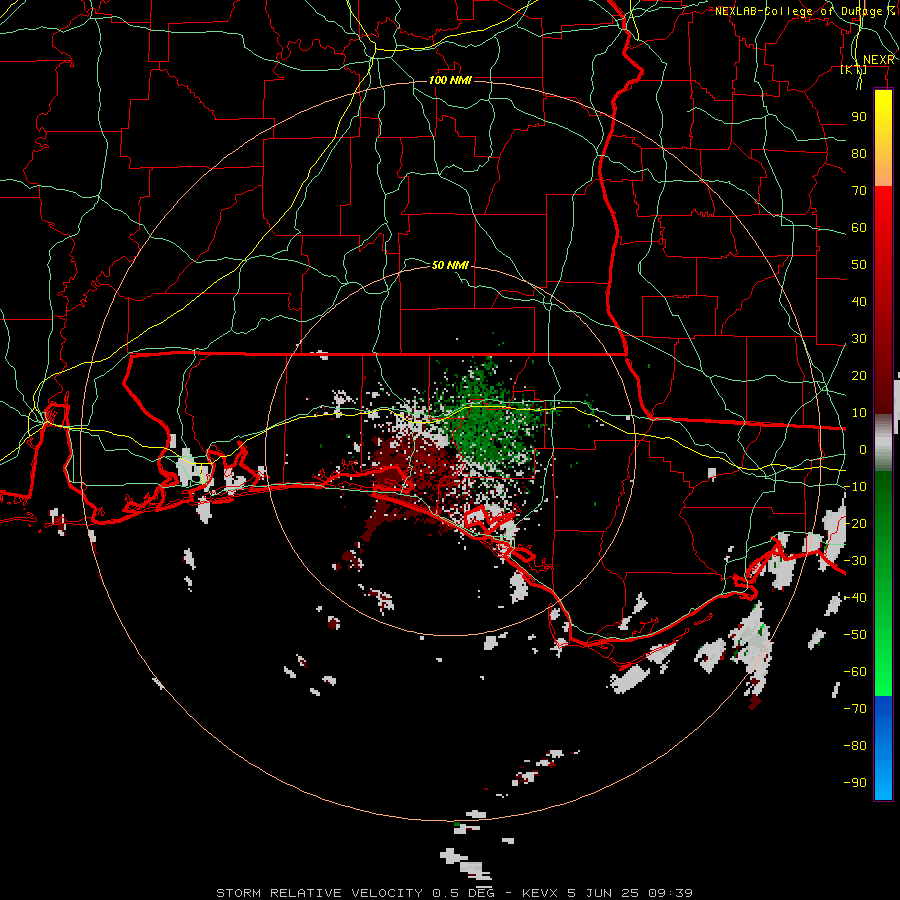Select the 0 value on the velocity scale

click(x=863, y=449)
